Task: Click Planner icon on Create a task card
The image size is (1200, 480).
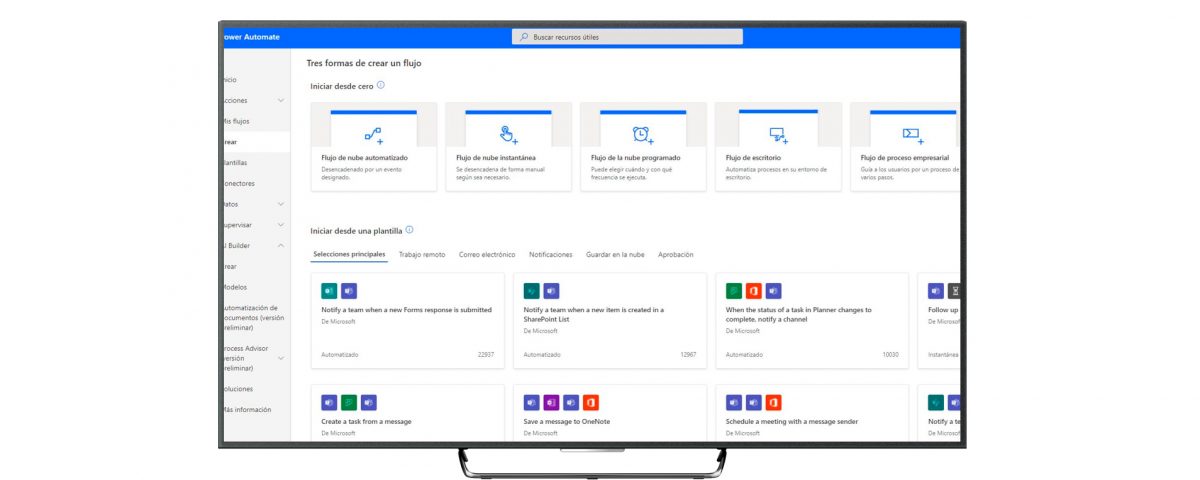Action: pos(349,402)
